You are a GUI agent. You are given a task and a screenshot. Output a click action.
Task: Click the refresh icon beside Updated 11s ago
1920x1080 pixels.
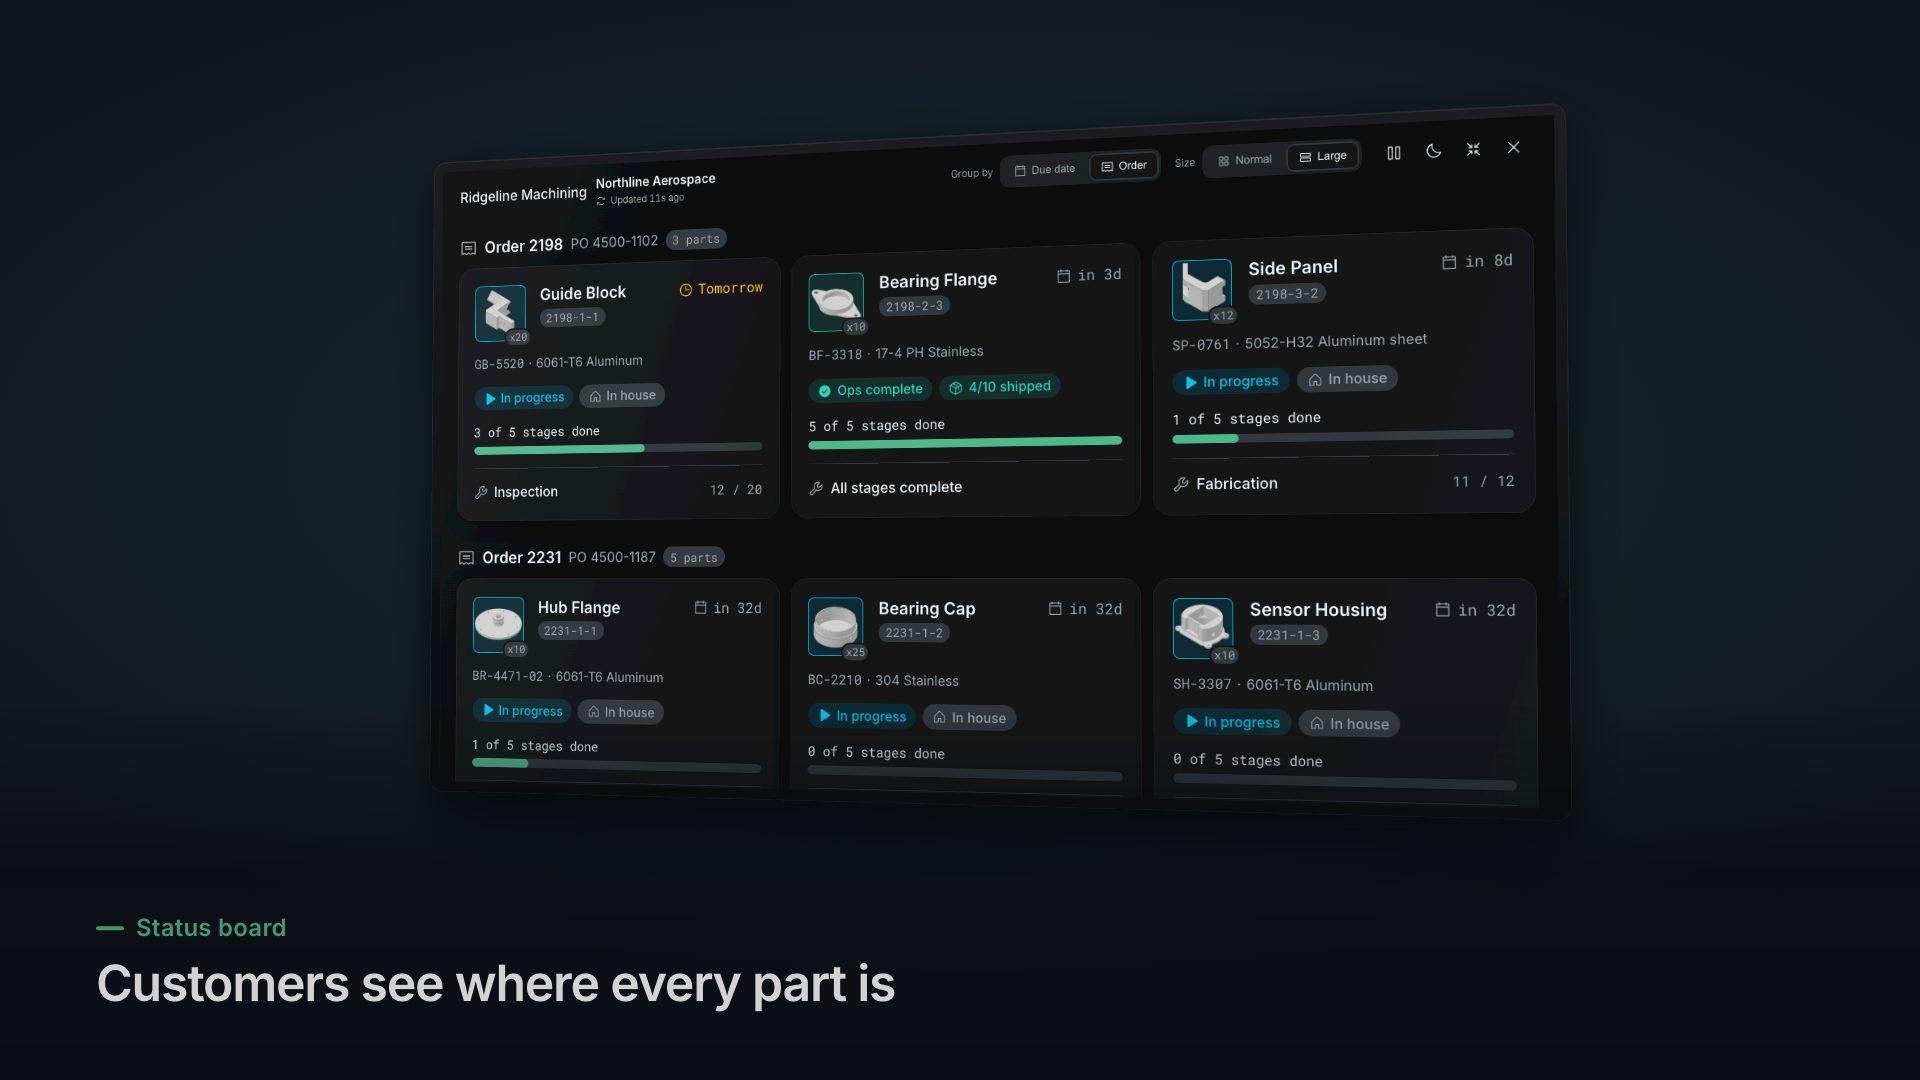pos(601,201)
